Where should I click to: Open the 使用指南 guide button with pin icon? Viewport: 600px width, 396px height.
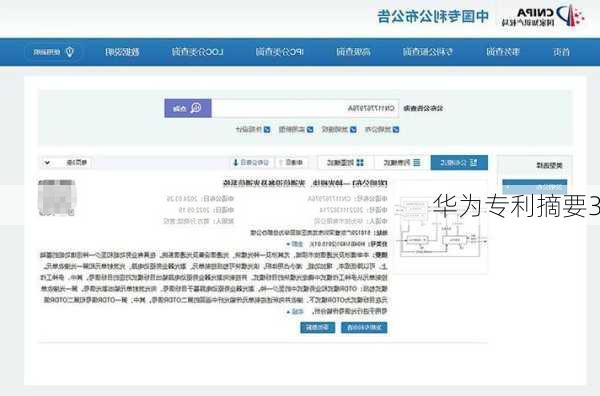pos(53,52)
